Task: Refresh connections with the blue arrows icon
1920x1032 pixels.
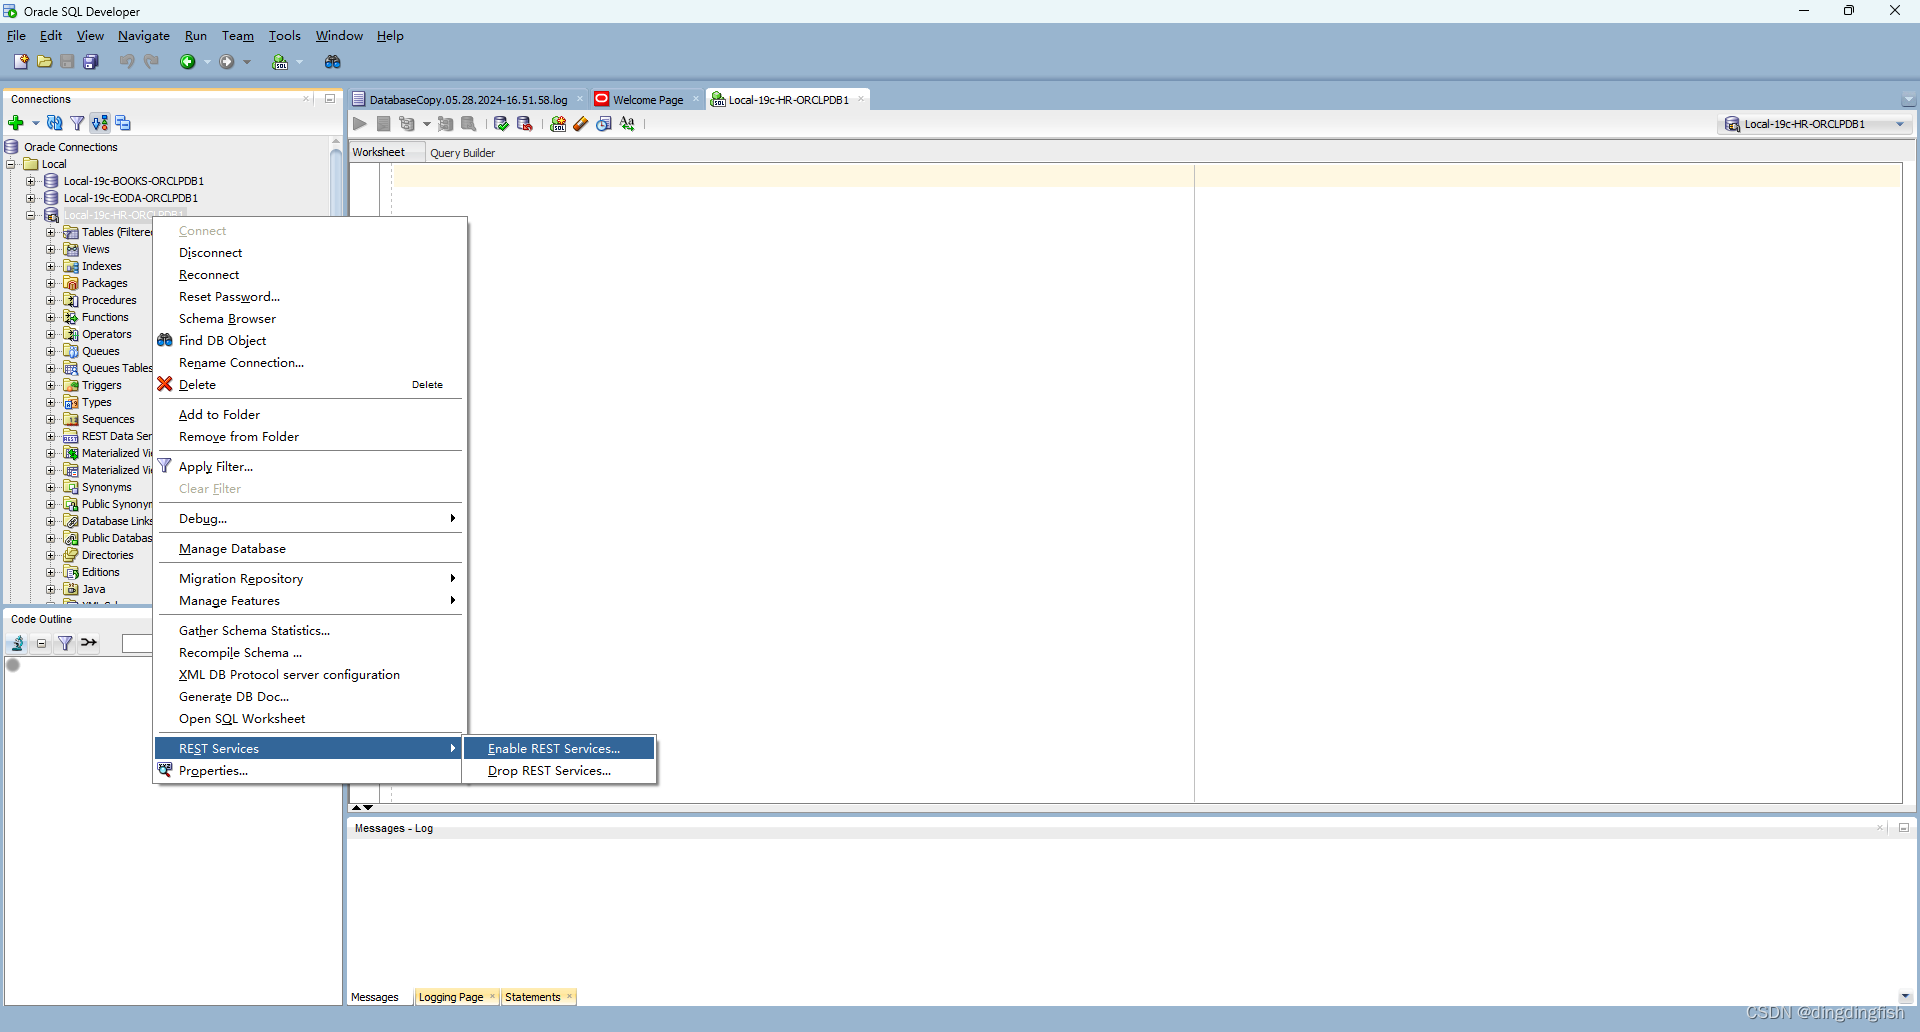Action: (x=55, y=123)
